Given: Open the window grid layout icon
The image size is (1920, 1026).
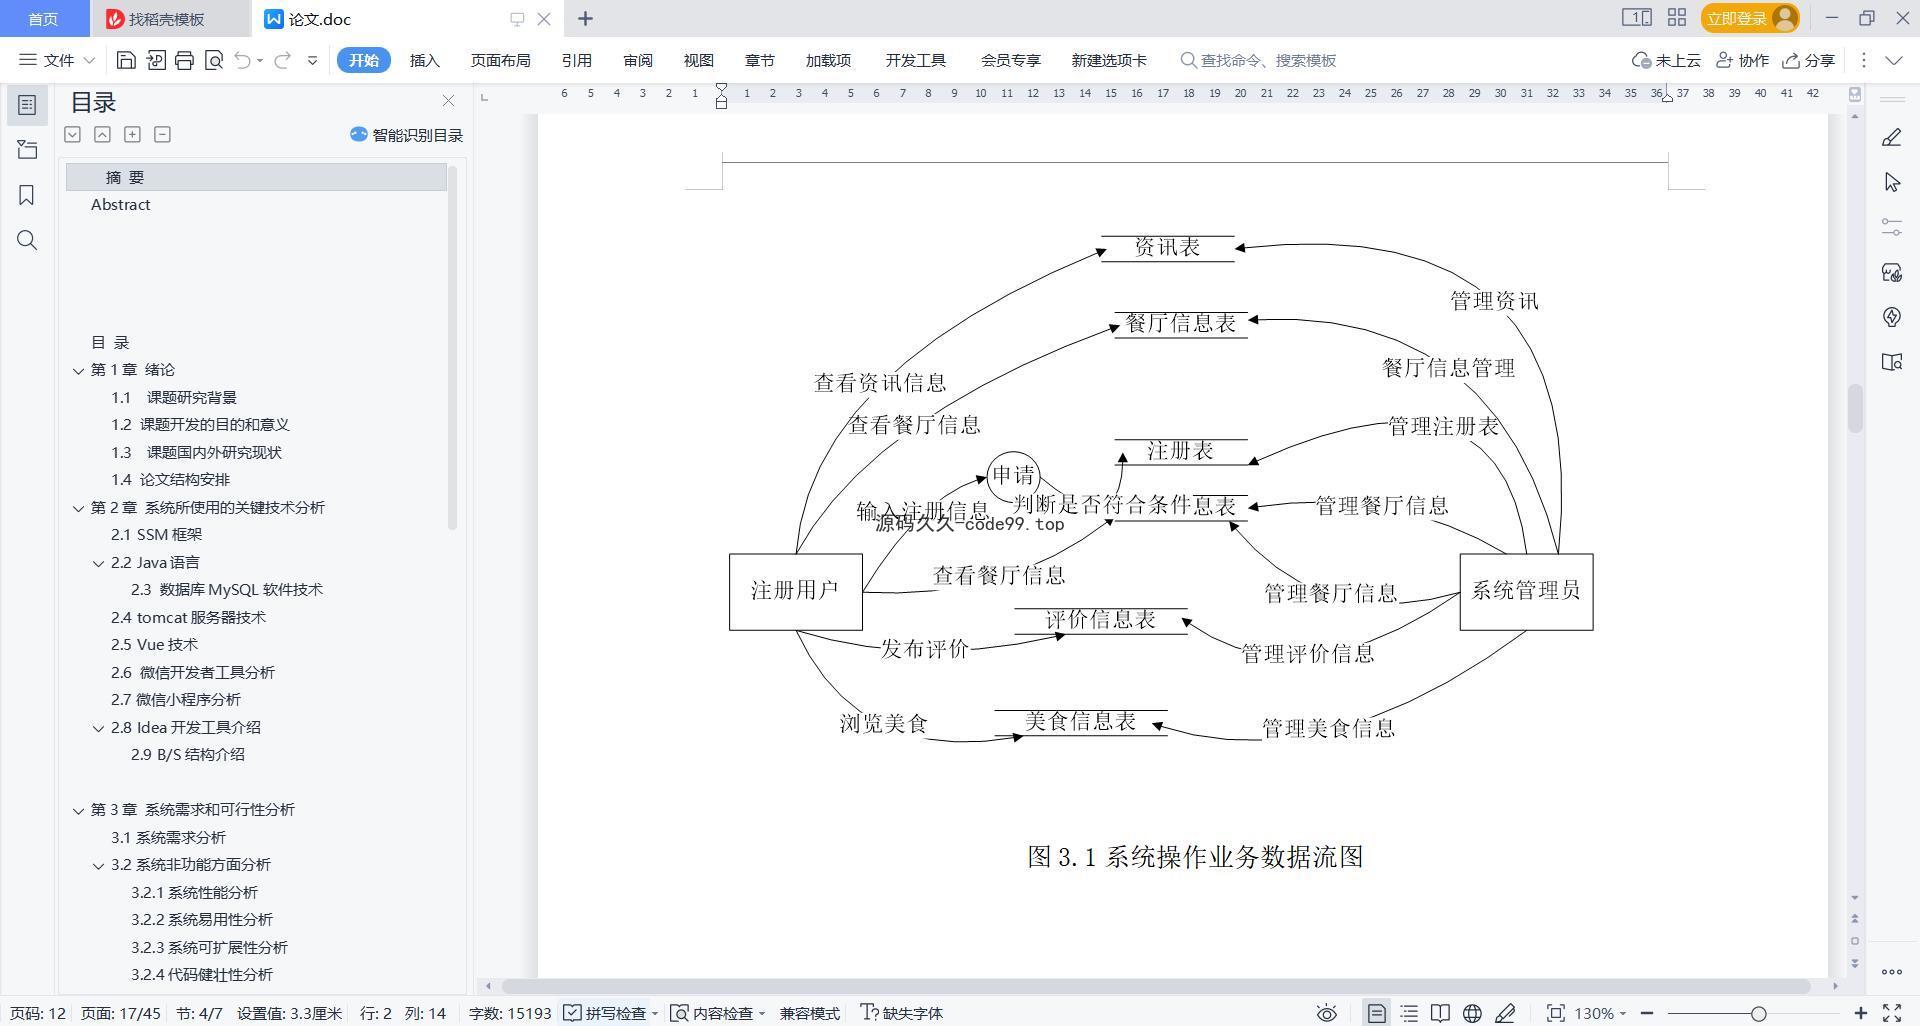Looking at the screenshot, I should 1677,18.
